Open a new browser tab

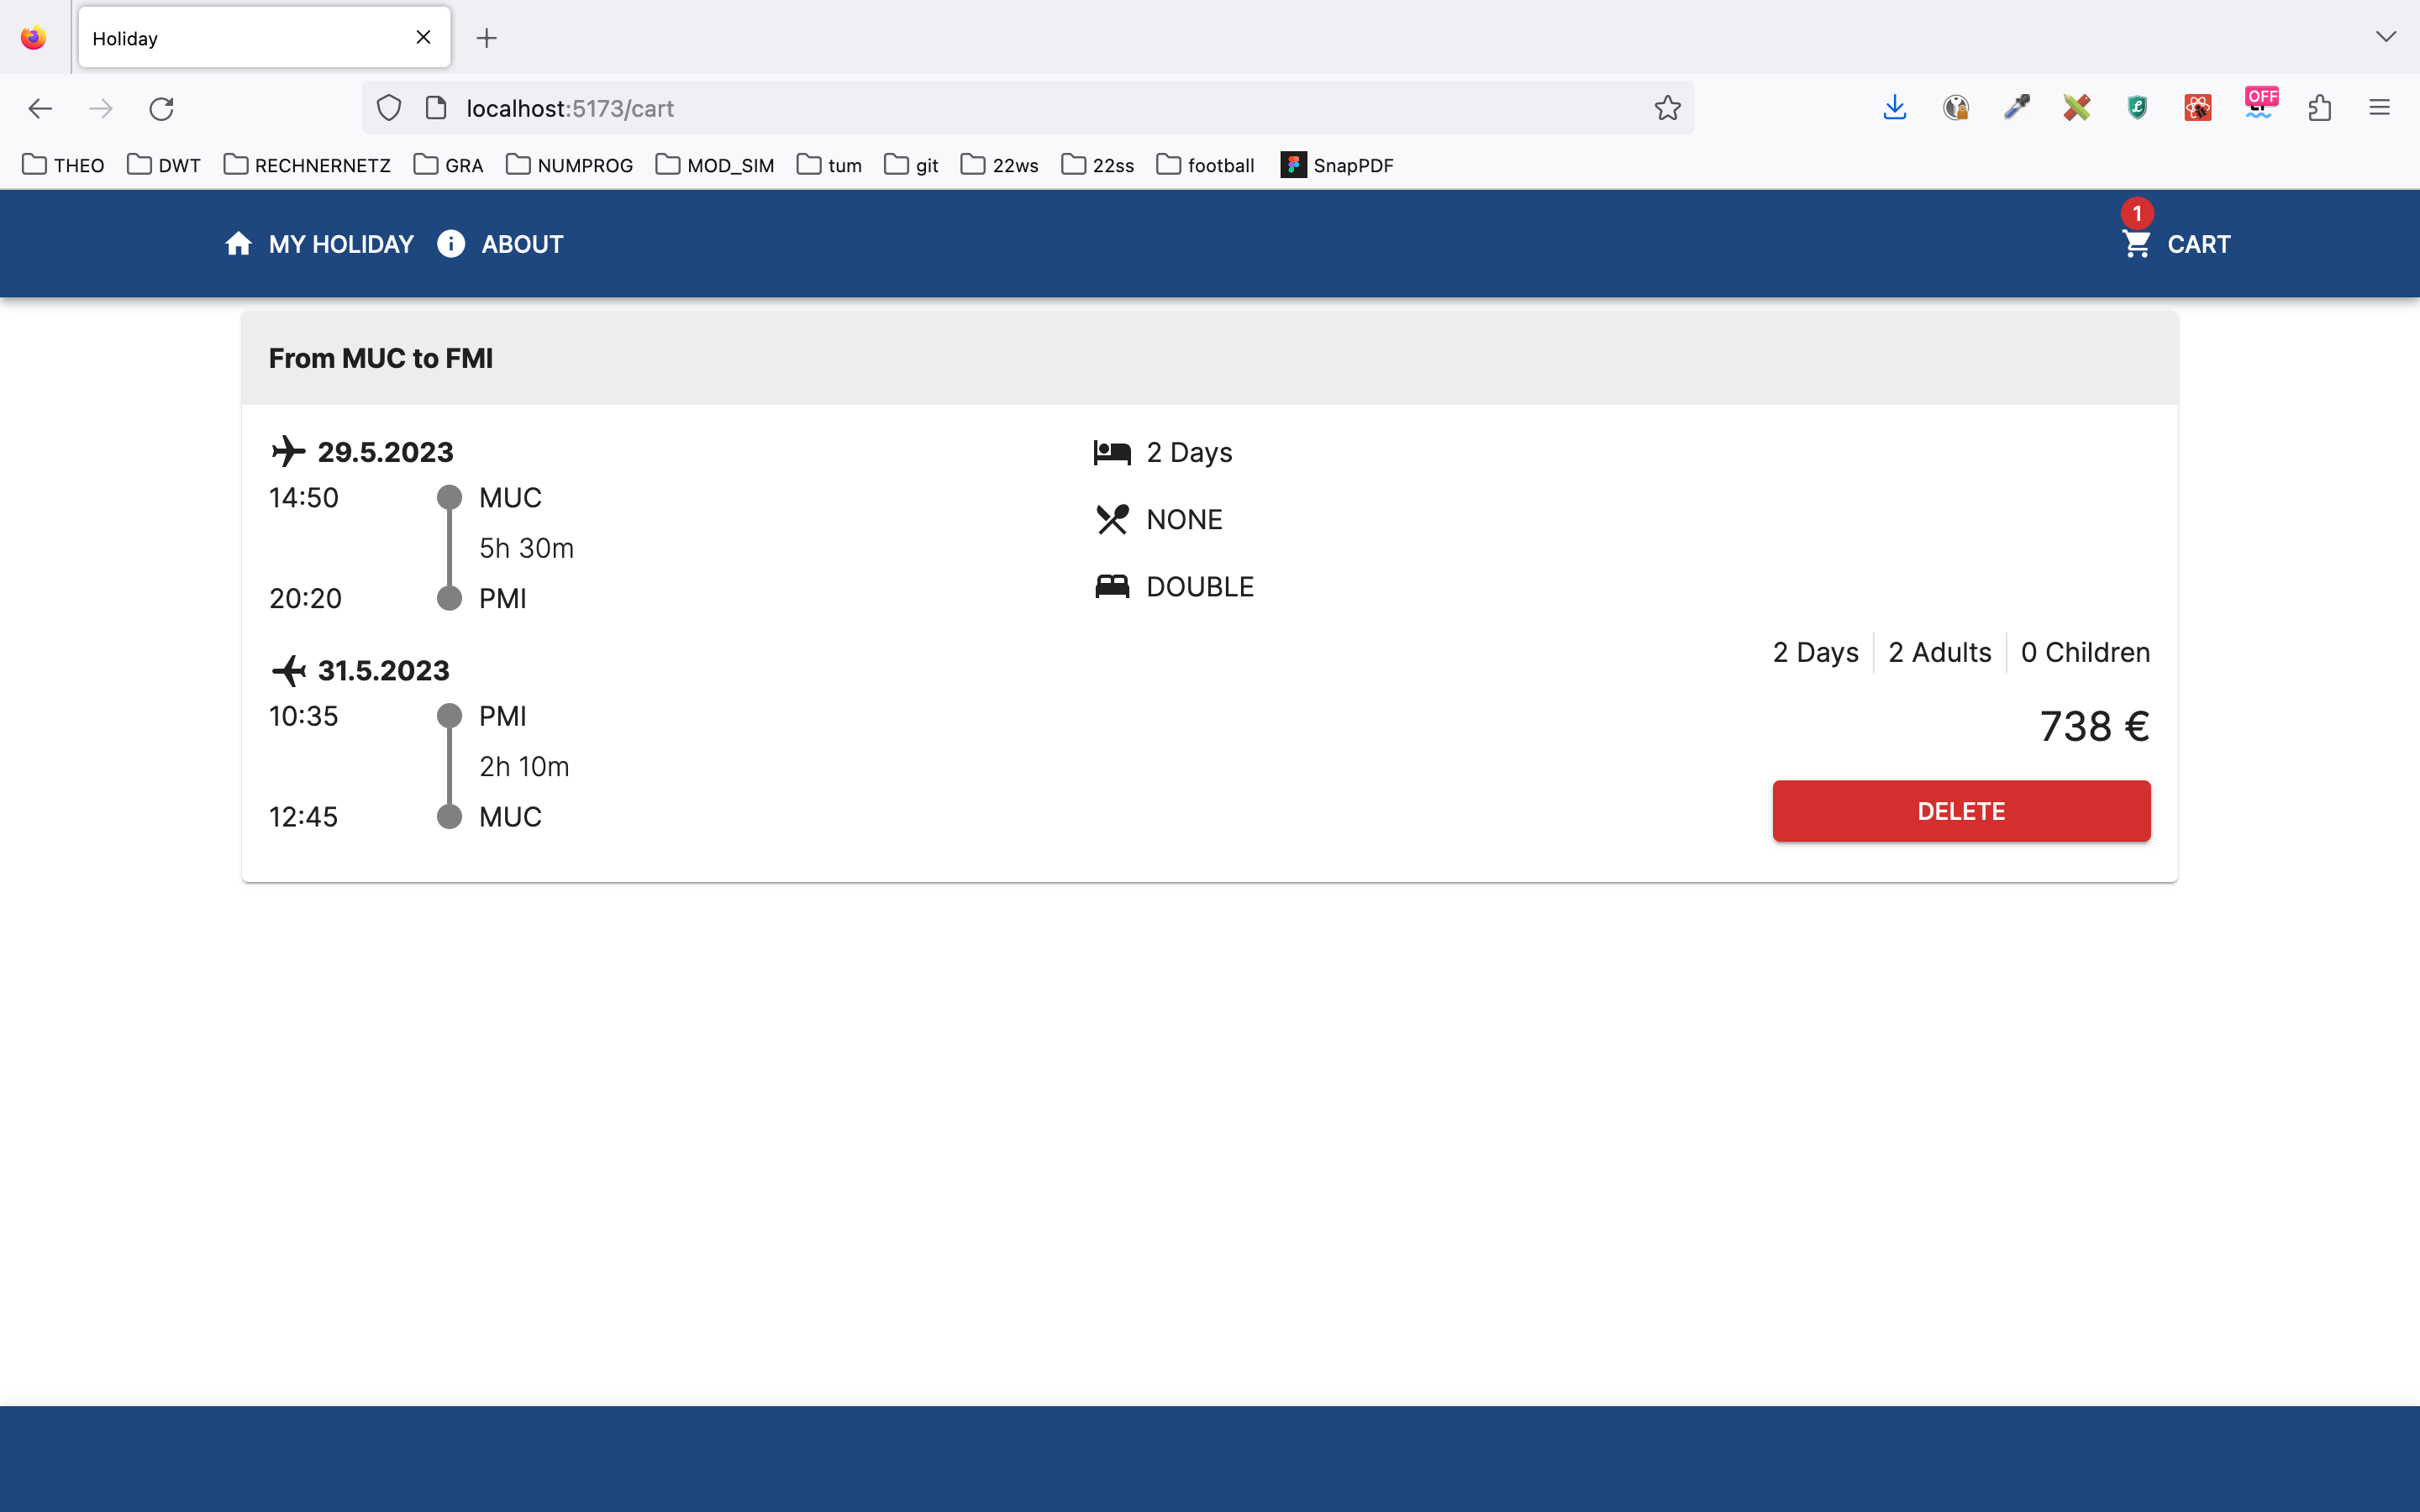pyautogui.click(x=487, y=38)
